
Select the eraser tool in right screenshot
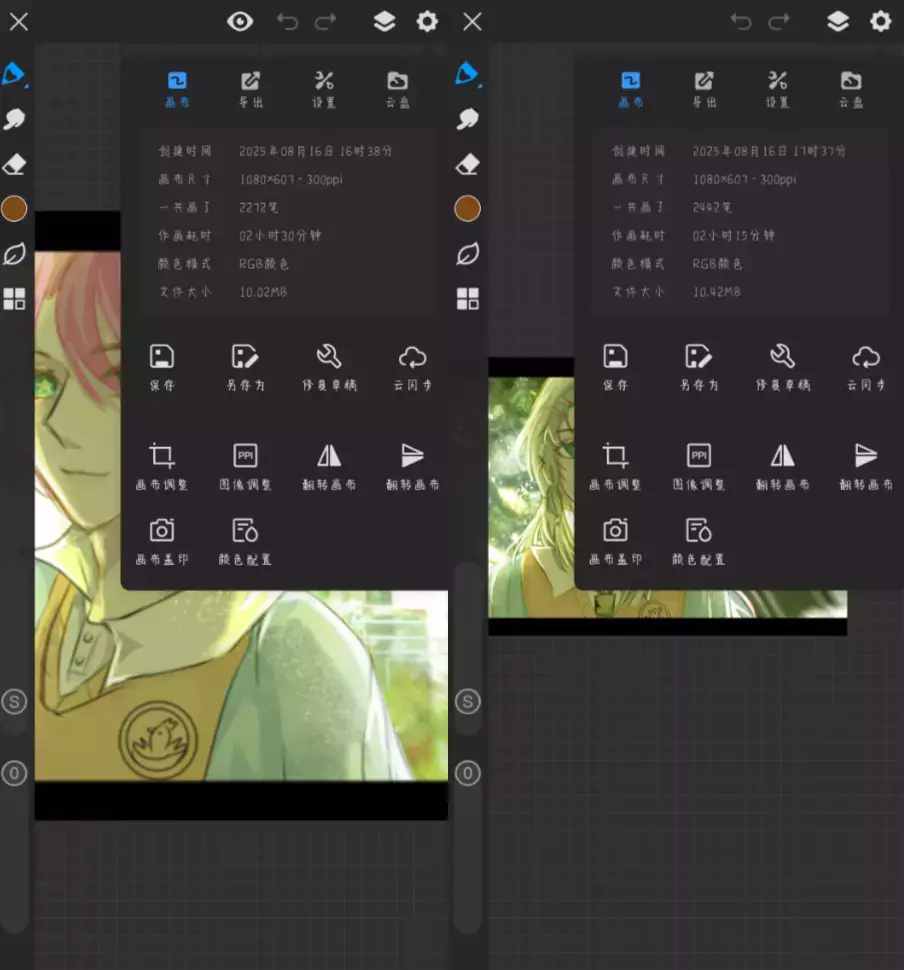coord(468,164)
